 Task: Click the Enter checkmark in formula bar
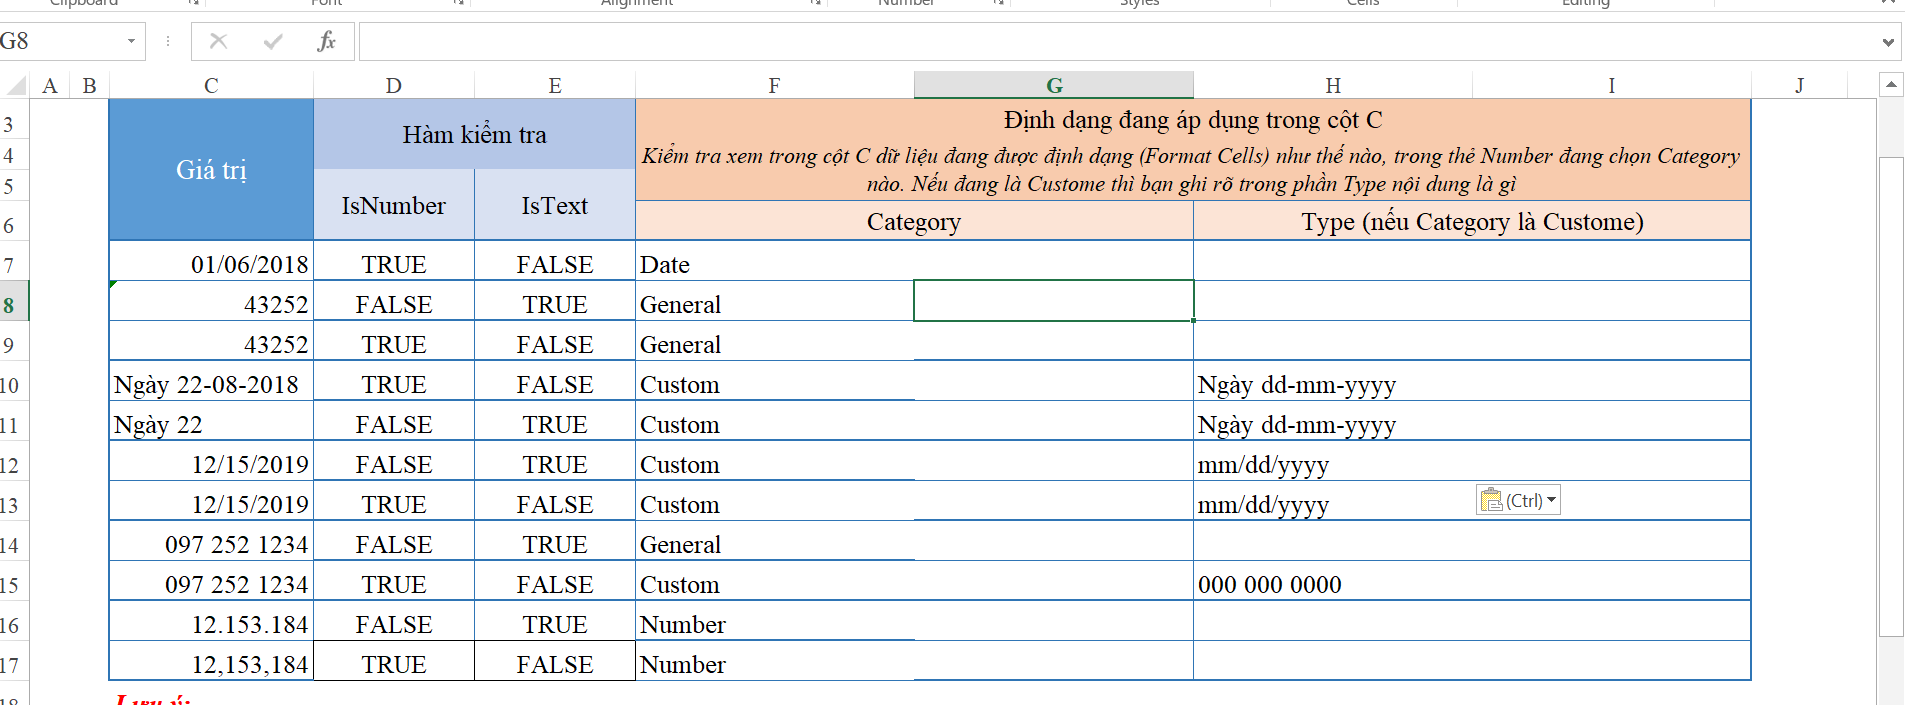click(x=272, y=41)
